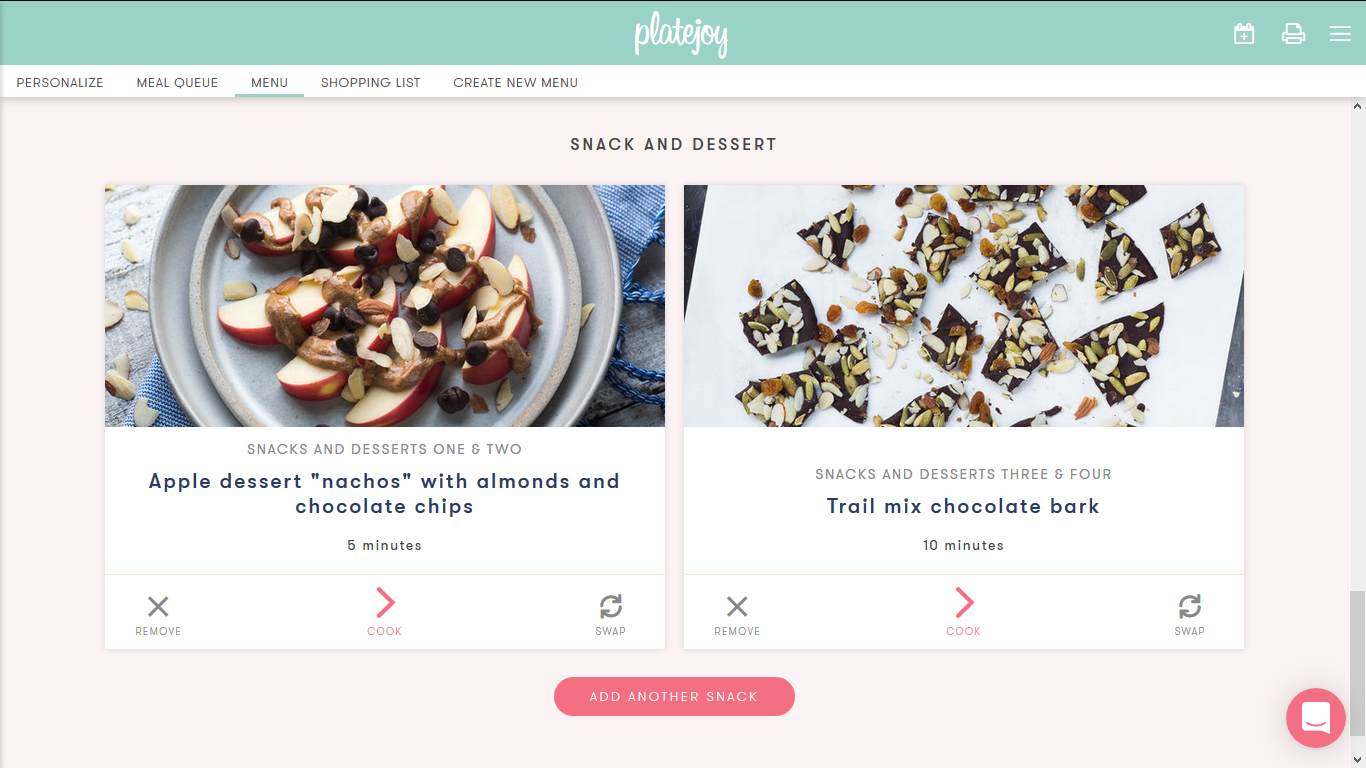This screenshot has width=1366, height=768.
Task: Click the printer icon in header
Action: (x=1293, y=33)
